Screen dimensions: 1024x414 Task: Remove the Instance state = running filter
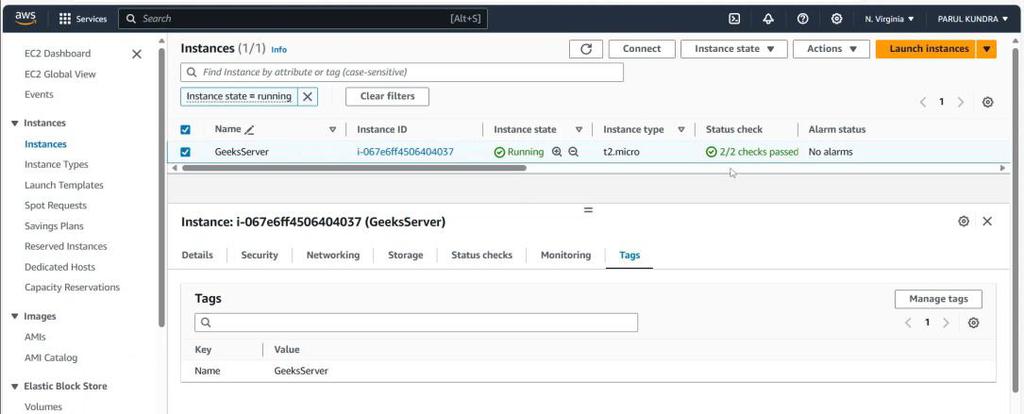[308, 97]
